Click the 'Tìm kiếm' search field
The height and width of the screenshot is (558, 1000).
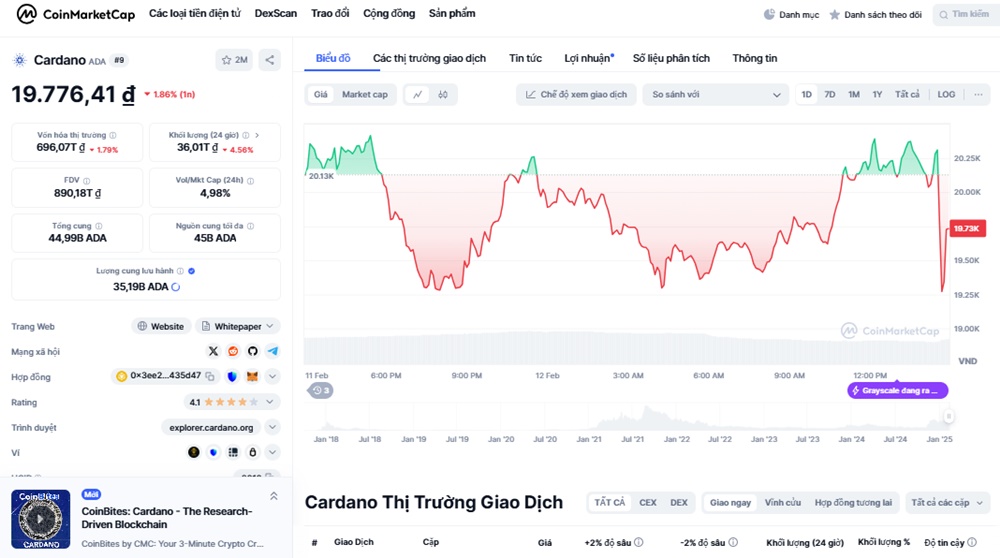pos(965,15)
